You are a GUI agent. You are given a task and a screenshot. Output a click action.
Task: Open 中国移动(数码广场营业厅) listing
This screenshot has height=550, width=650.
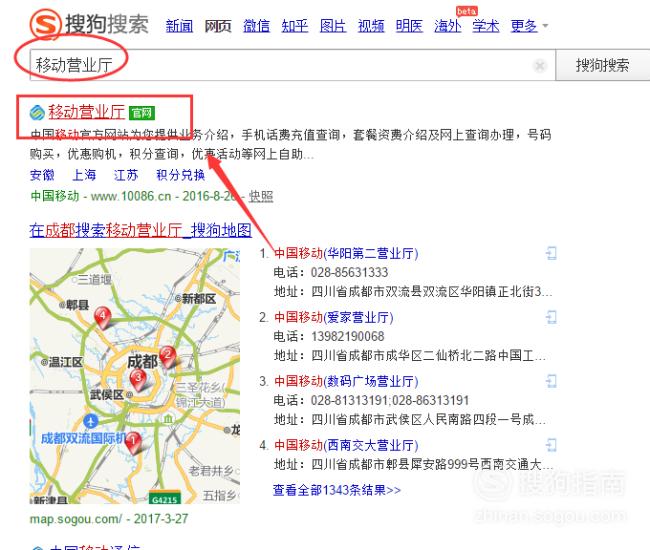click(346, 381)
